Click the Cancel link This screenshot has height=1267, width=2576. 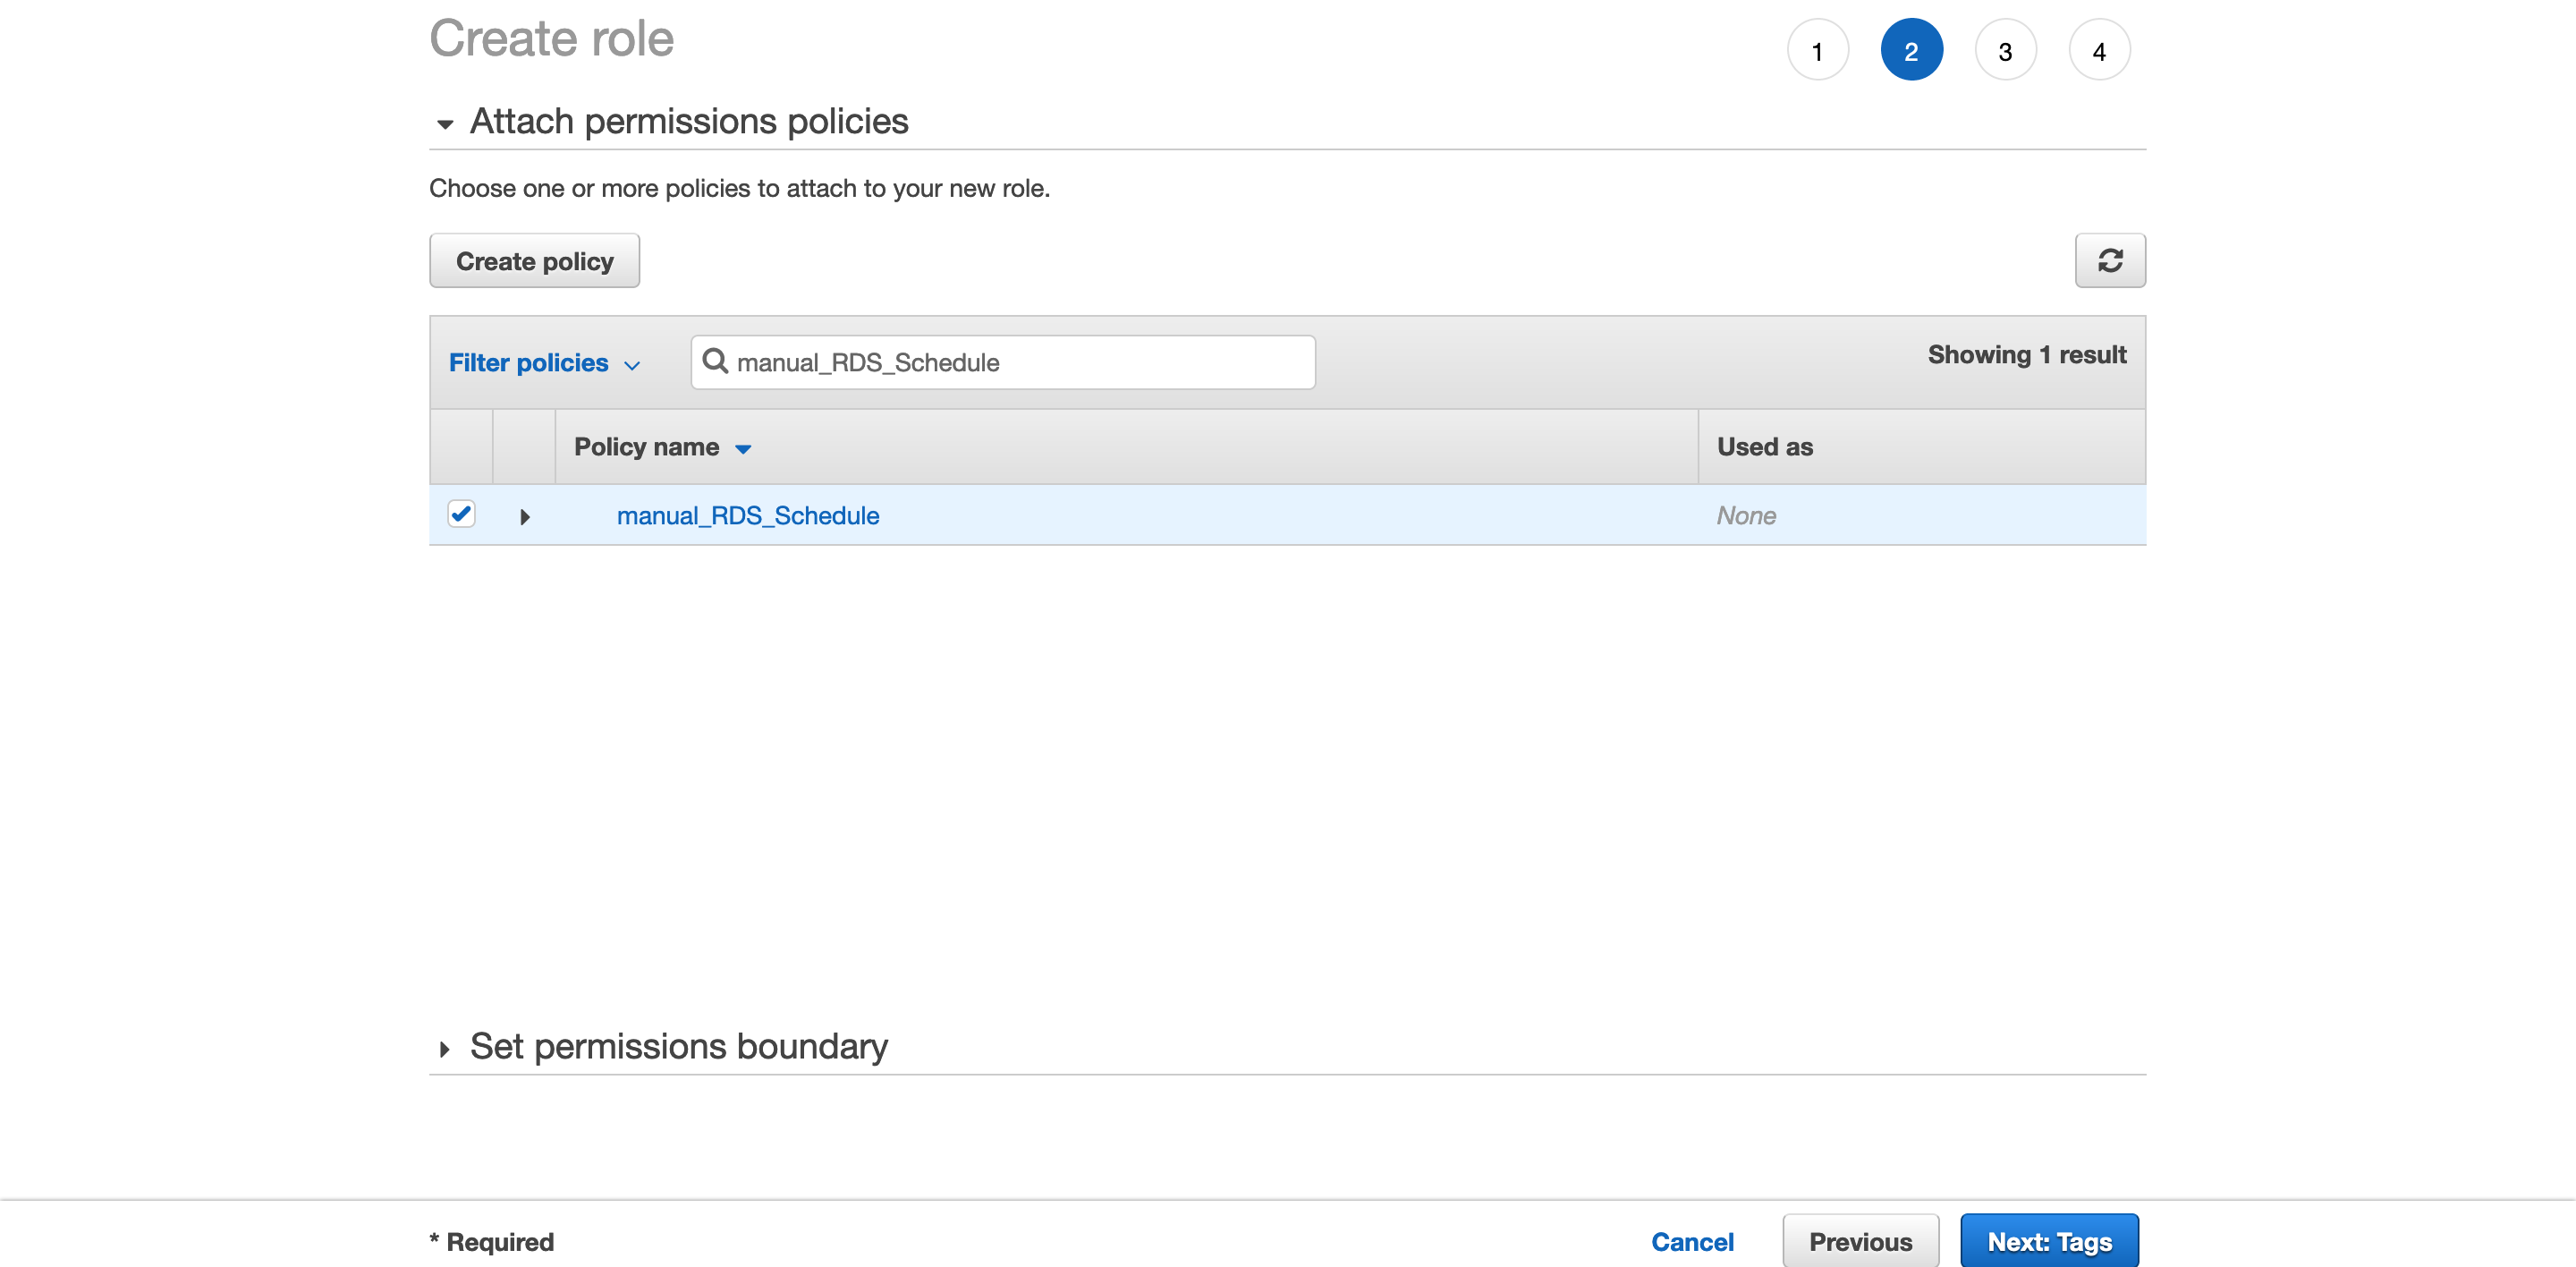[x=1692, y=1241]
